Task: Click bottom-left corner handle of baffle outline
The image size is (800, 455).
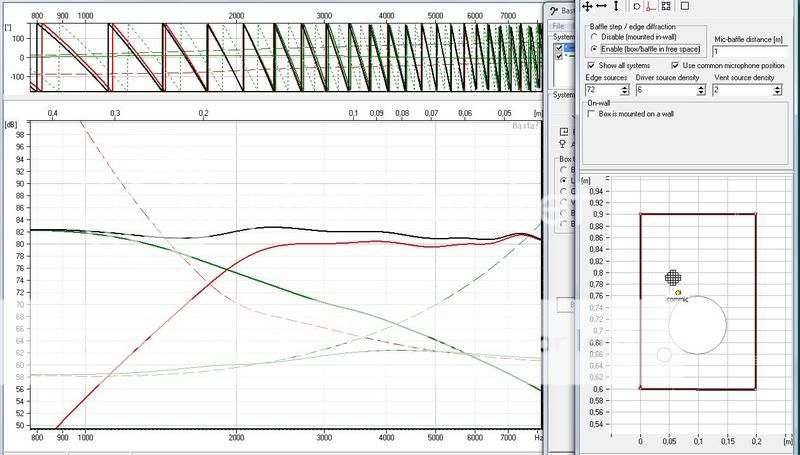Action: click(640, 388)
